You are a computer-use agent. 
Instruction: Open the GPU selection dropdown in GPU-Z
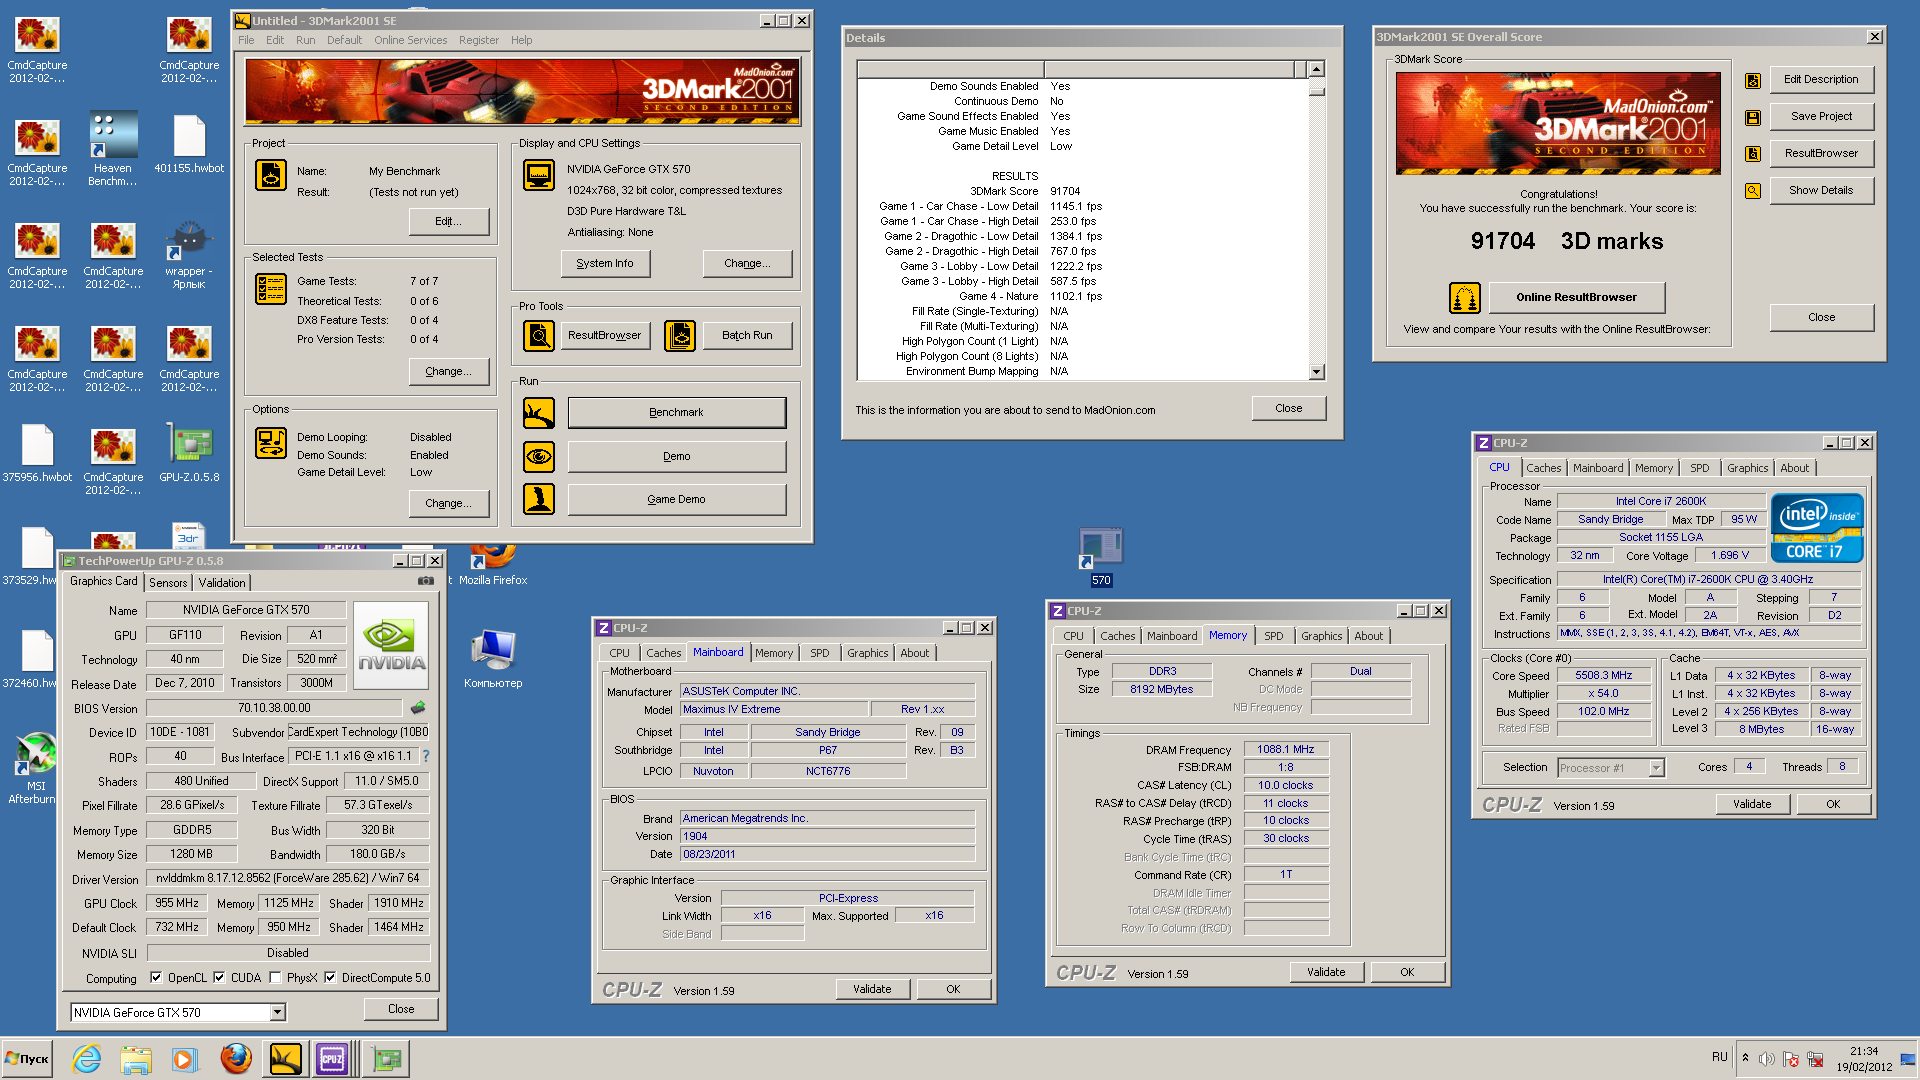pos(277,1013)
